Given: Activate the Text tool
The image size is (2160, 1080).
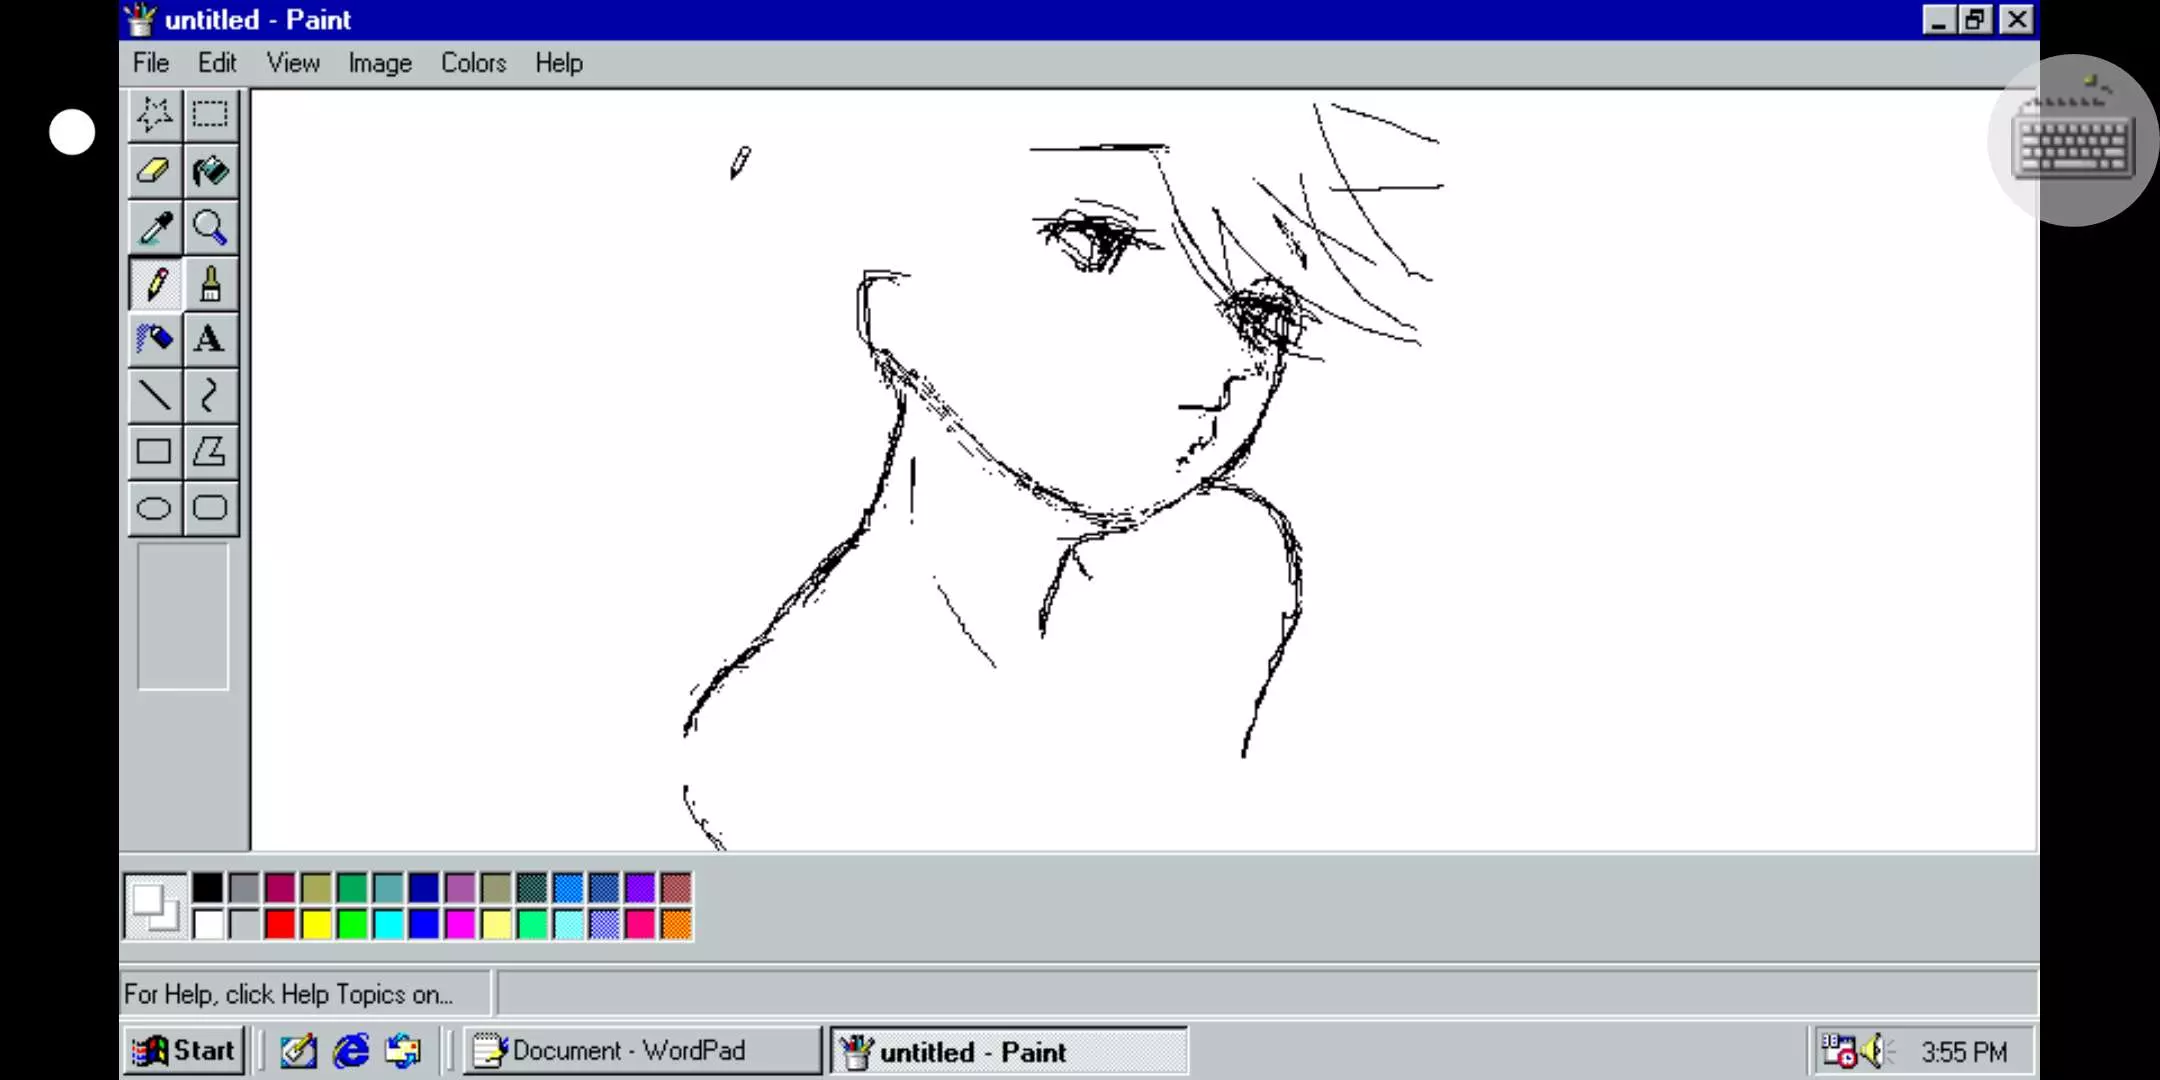Looking at the screenshot, I should [x=210, y=339].
